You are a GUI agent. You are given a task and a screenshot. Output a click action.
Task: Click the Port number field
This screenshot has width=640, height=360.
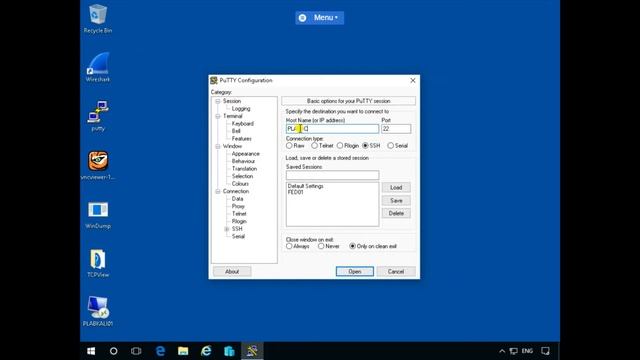[x=396, y=129]
